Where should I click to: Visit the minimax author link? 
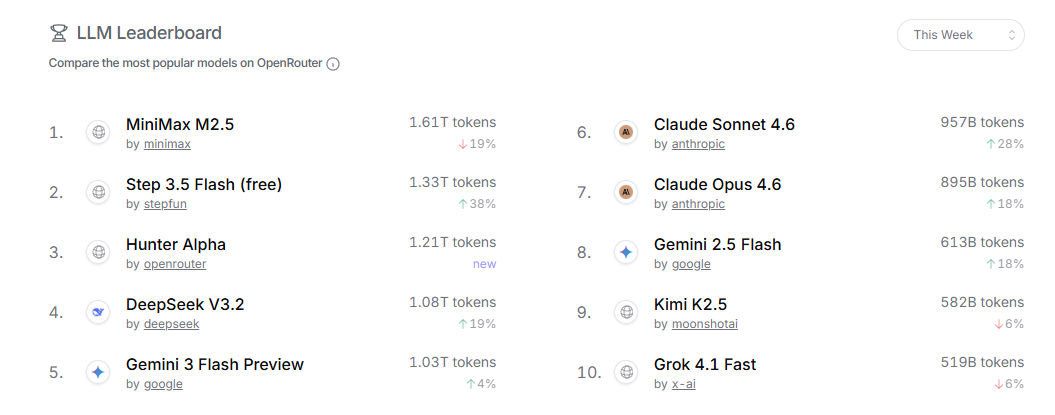167,144
